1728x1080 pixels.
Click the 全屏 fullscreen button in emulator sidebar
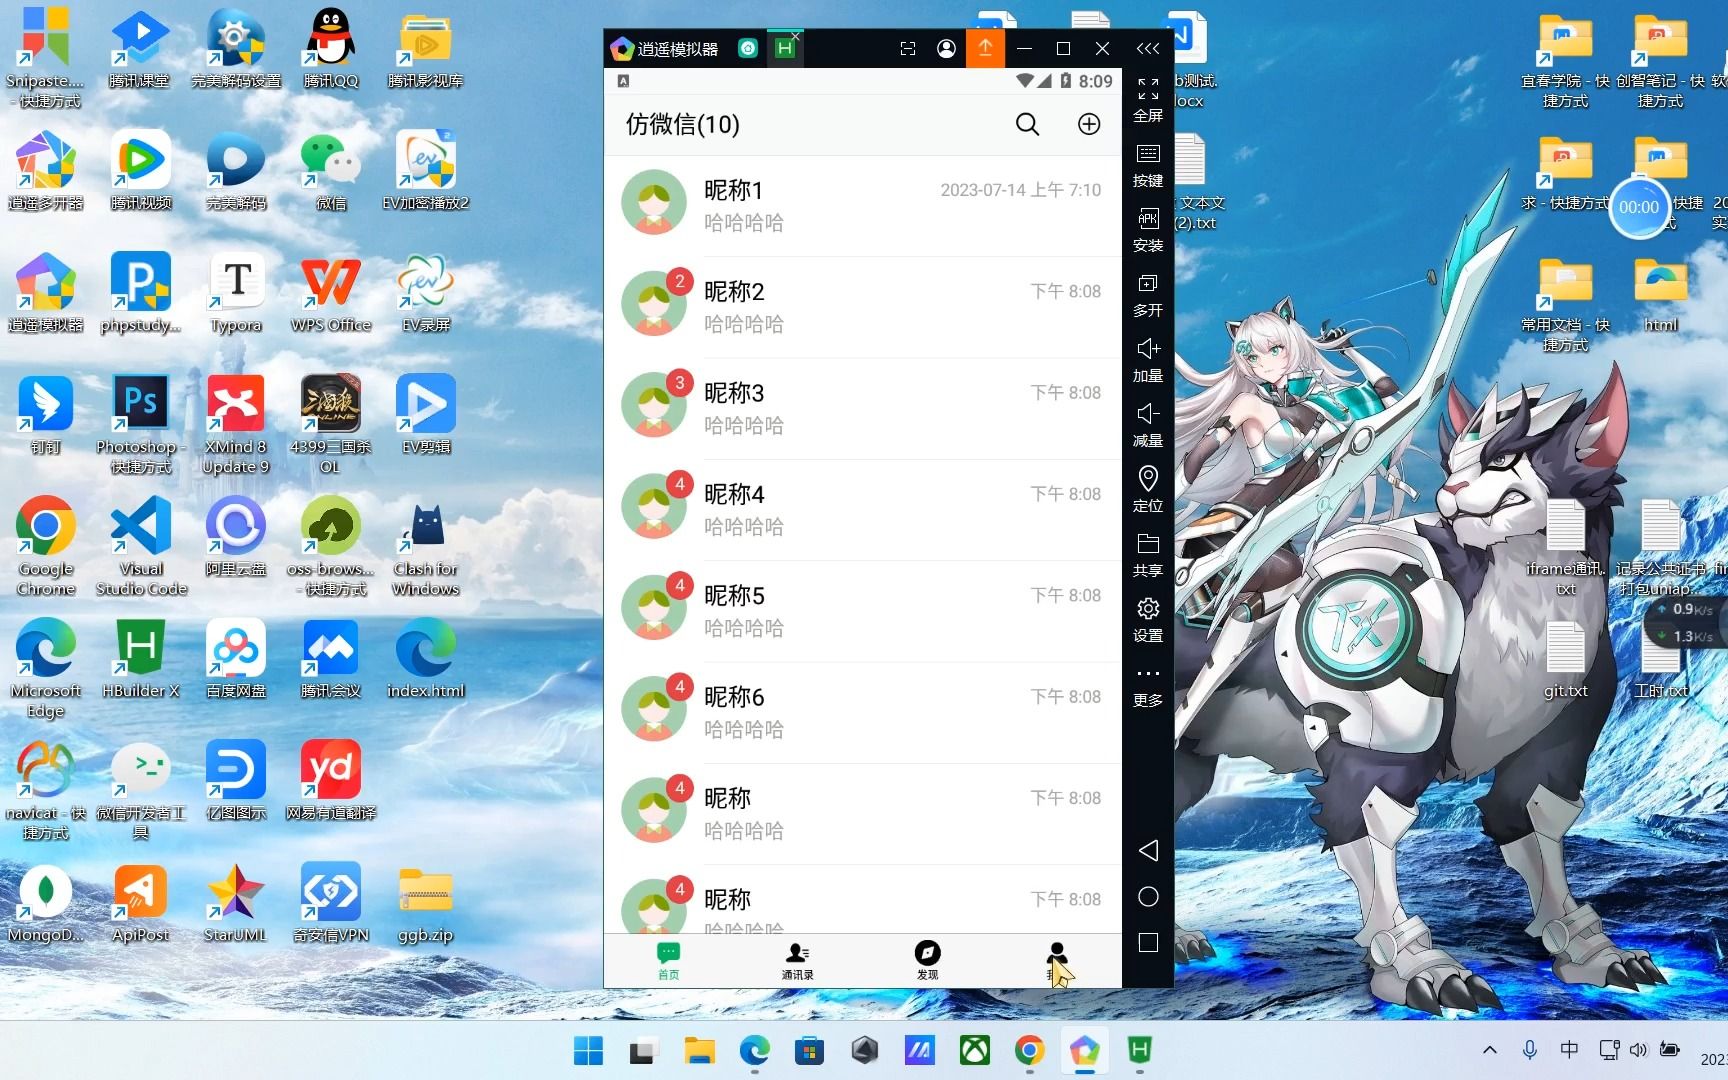click(x=1148, y=100)
